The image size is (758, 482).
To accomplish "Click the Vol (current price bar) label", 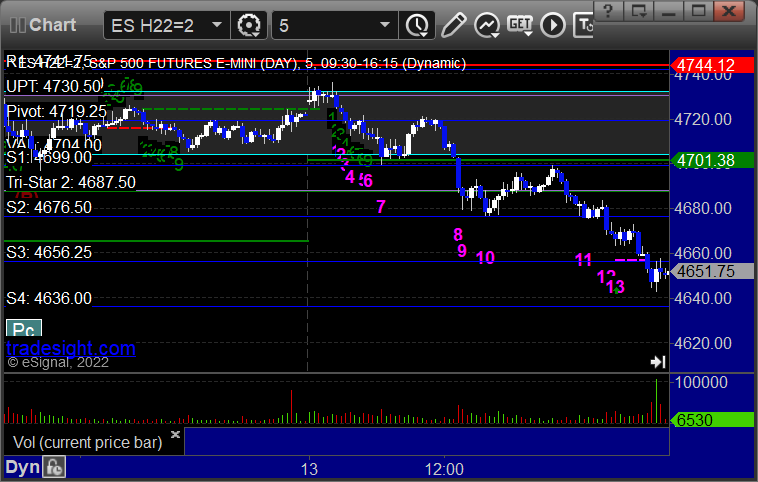I will click(x=87, y=442).
